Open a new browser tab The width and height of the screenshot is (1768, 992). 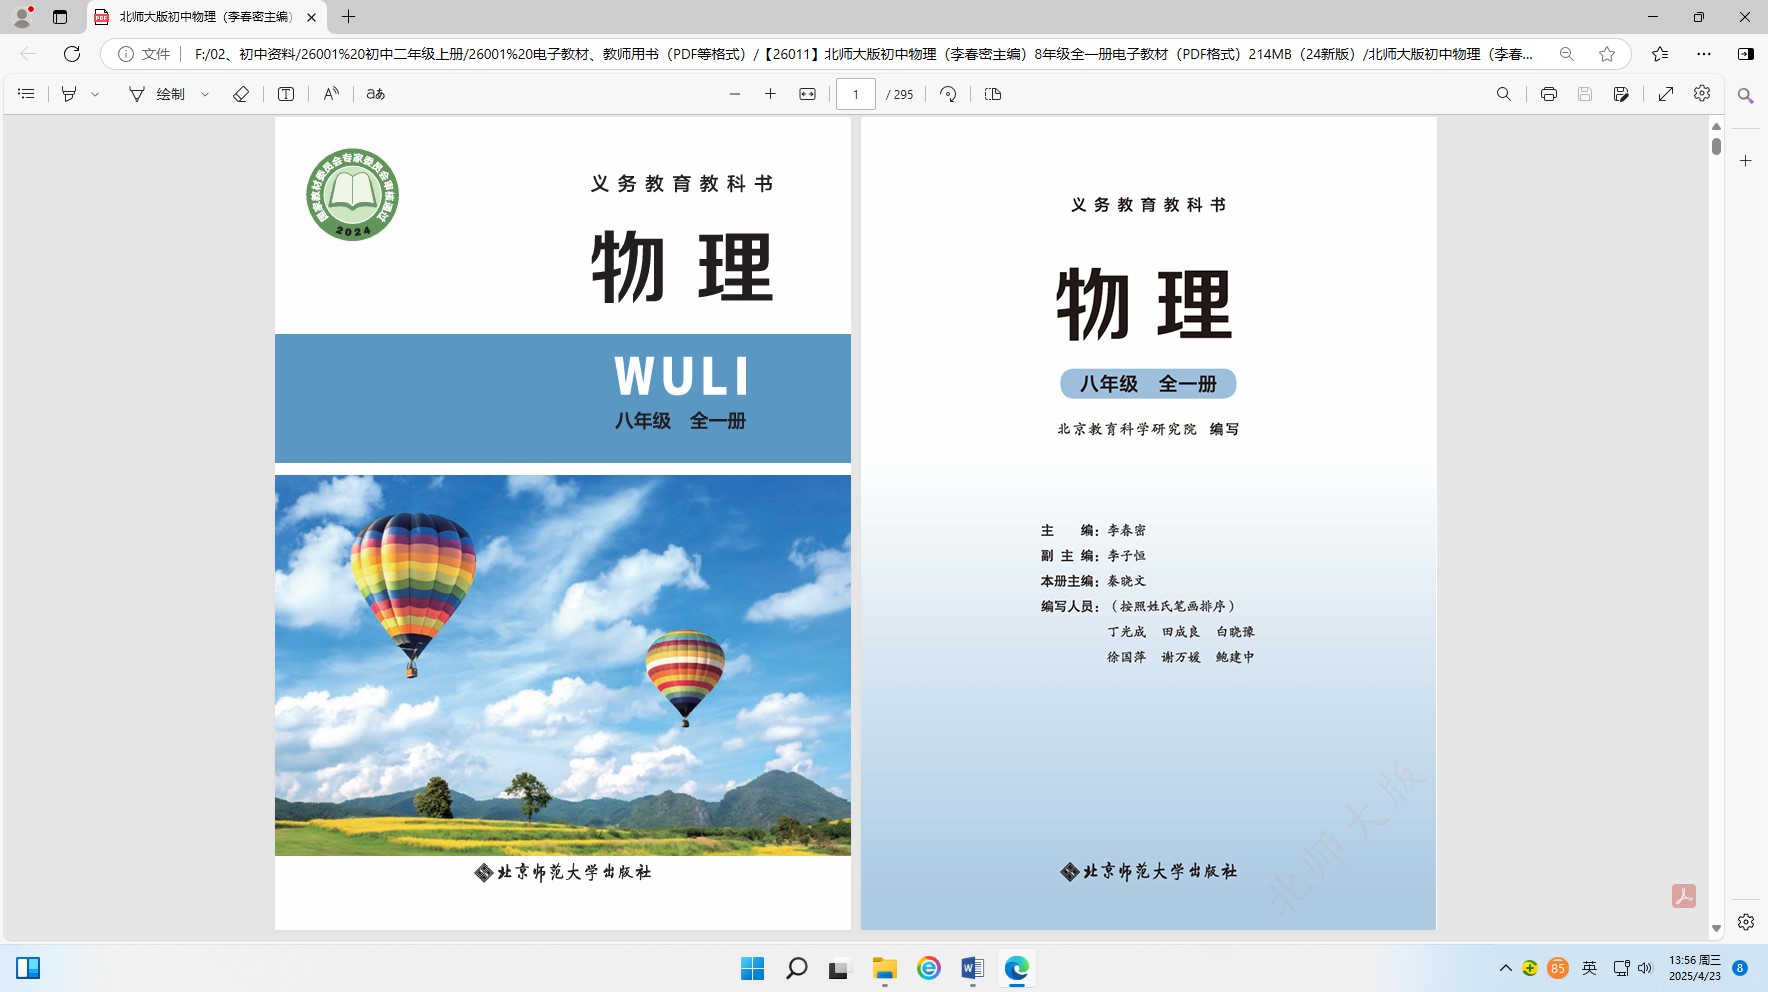point(348,17)
